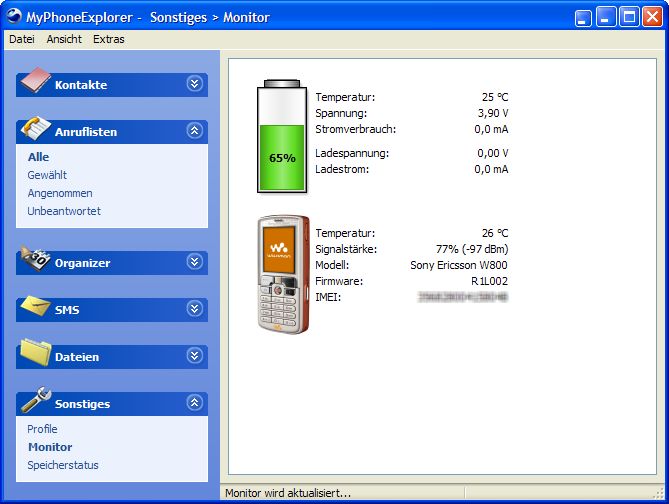Image resolution: width=669 pixels, height=504 pixels.
Task: Select the Gewählt dialed calls list
Action: click(47, 175)
